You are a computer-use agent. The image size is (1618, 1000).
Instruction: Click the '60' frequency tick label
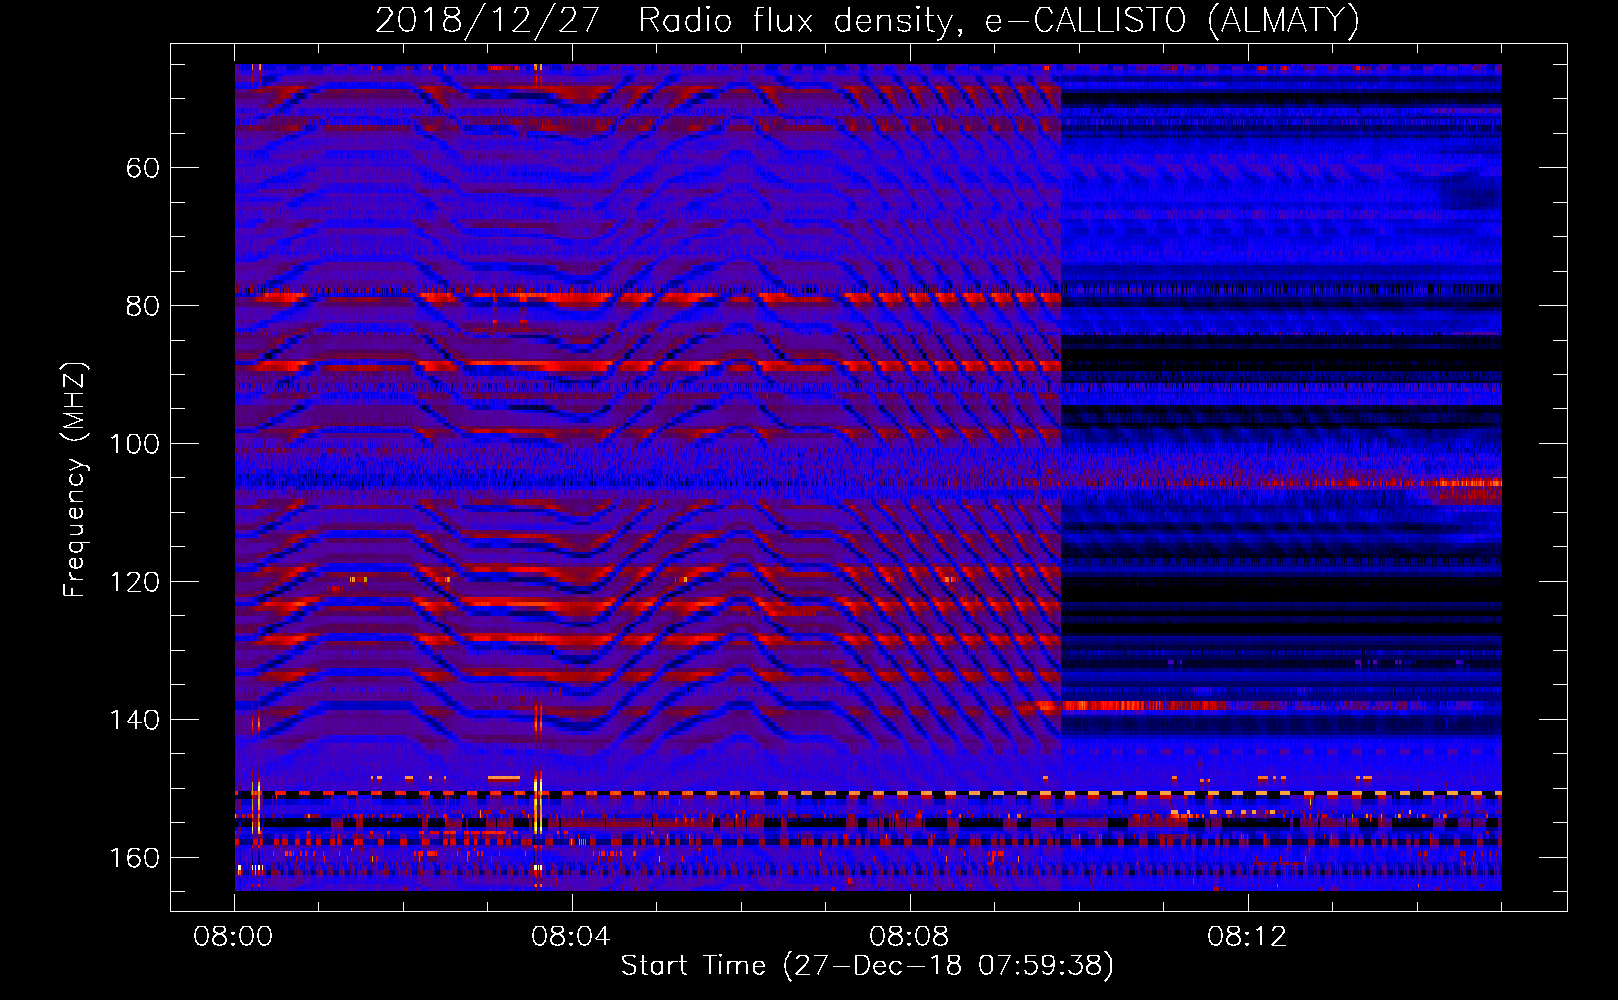tap(143, 168)
